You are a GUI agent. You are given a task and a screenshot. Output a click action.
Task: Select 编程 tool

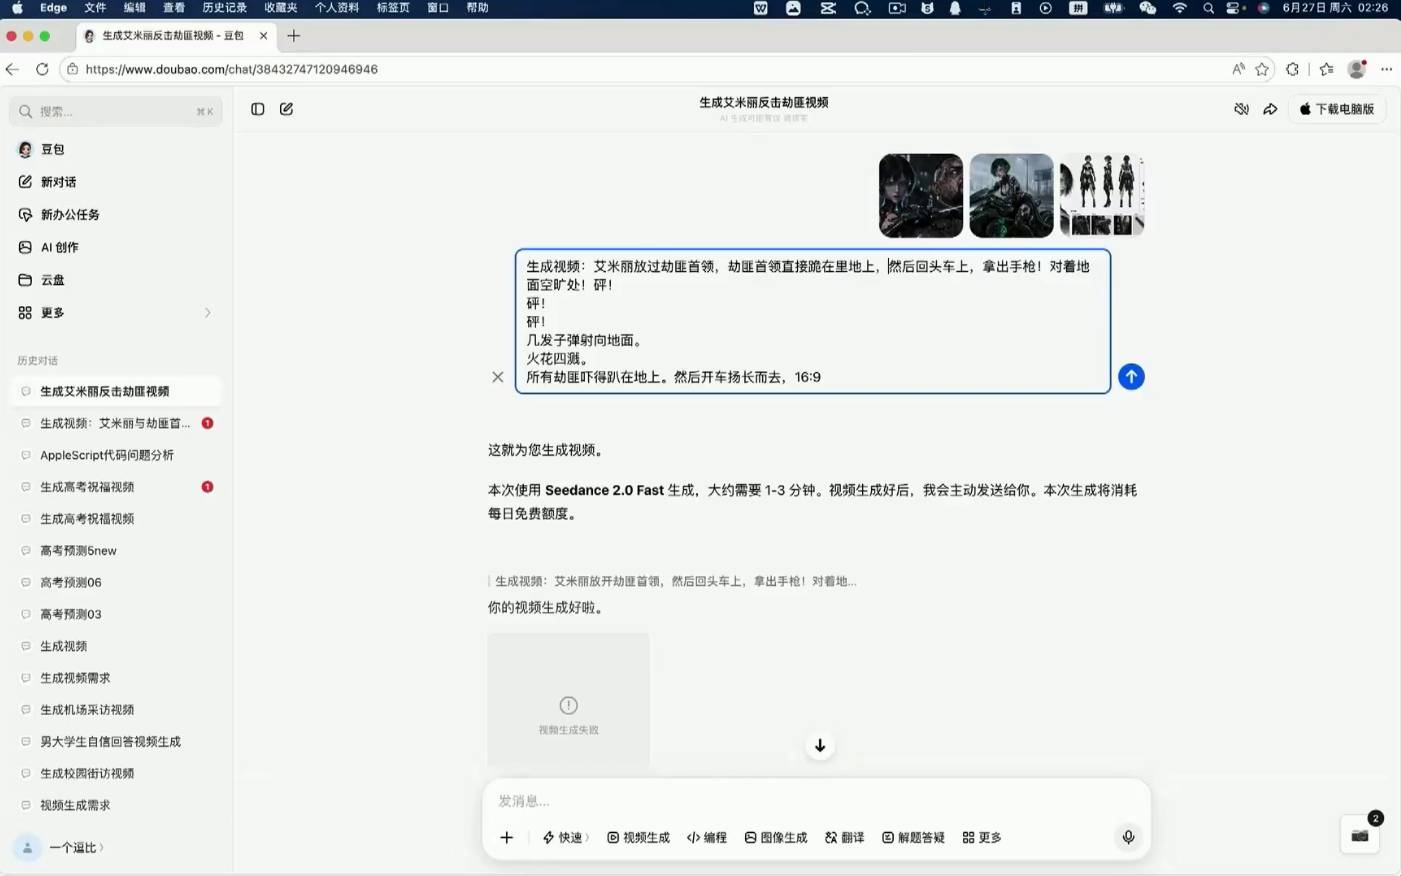click(x=707, y=838)
